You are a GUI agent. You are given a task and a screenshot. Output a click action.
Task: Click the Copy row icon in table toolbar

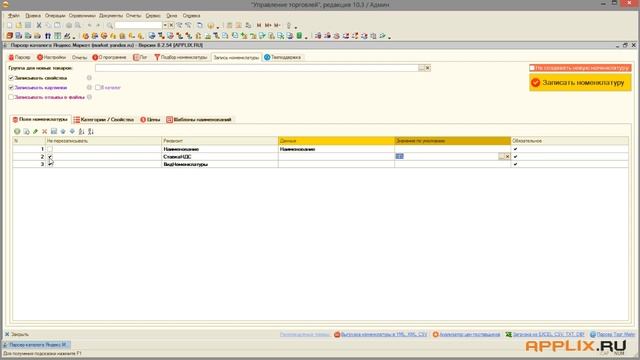coord(27,131)
